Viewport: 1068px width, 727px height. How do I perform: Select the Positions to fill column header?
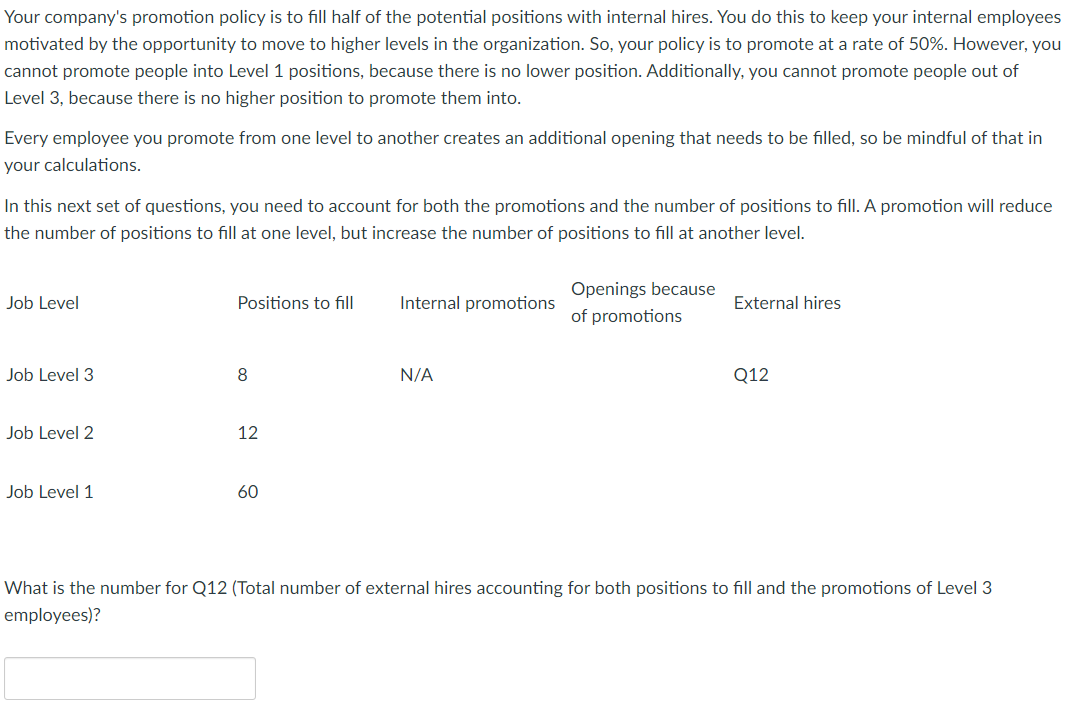(x=295, y=303)
